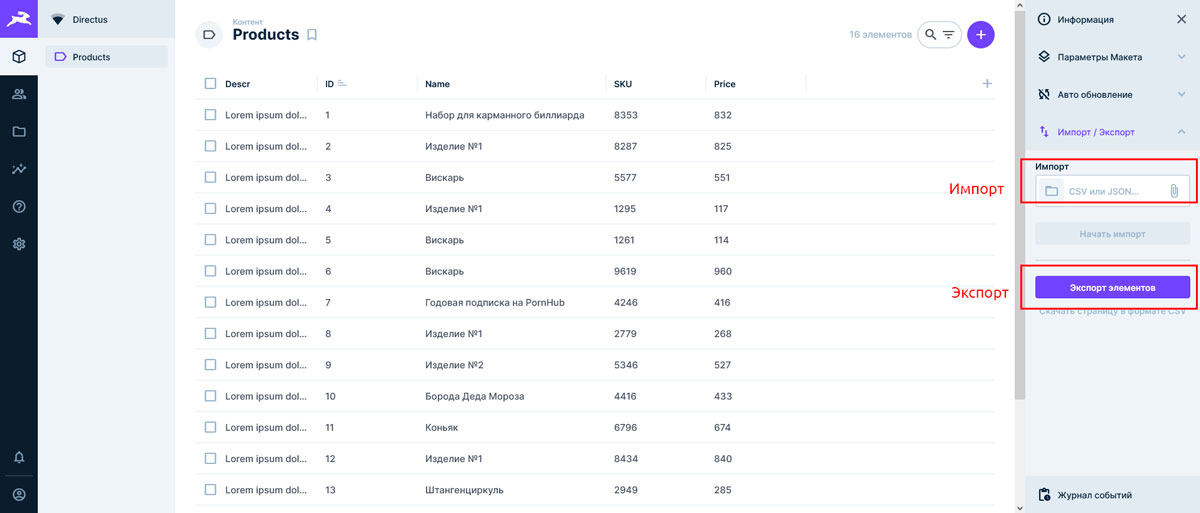1200x513 pixels.
Task: Select checkbox for Коньяк row
Action: point(210,427)
